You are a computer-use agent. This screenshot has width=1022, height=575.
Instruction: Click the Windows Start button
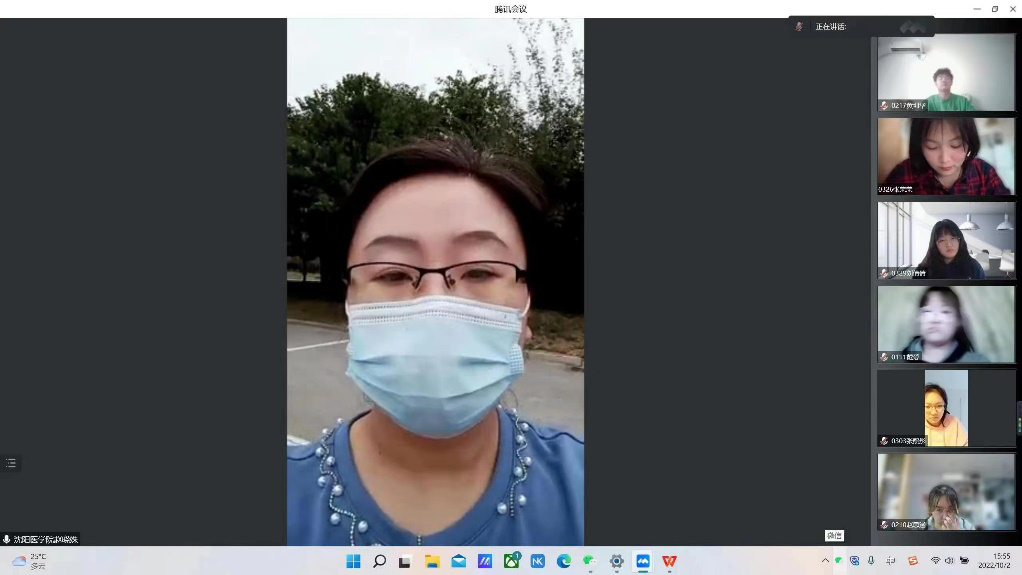[x=353, y=561]
